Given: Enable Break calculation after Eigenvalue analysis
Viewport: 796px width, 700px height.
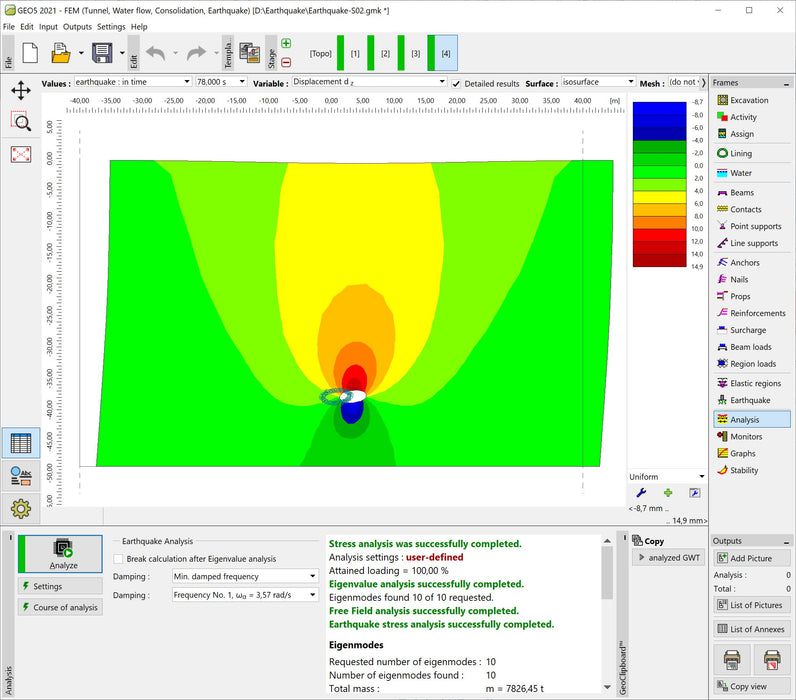Looking at the screenshot, I should point(119,559).
